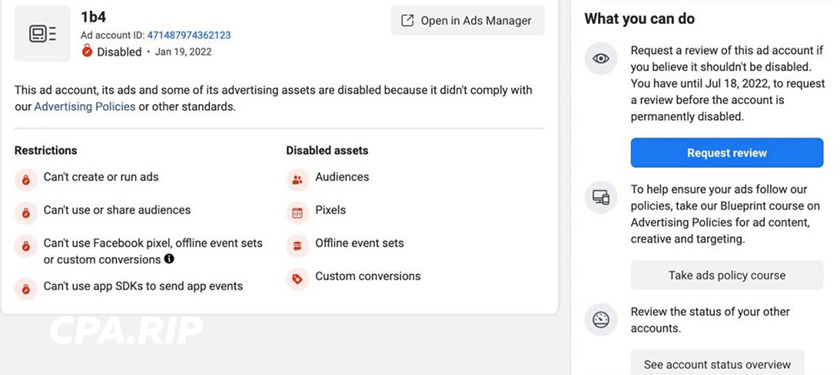Click the Audiences people icon
This screenshot has width=840, height=375.
pyautogui.click(x=297, y=179)
